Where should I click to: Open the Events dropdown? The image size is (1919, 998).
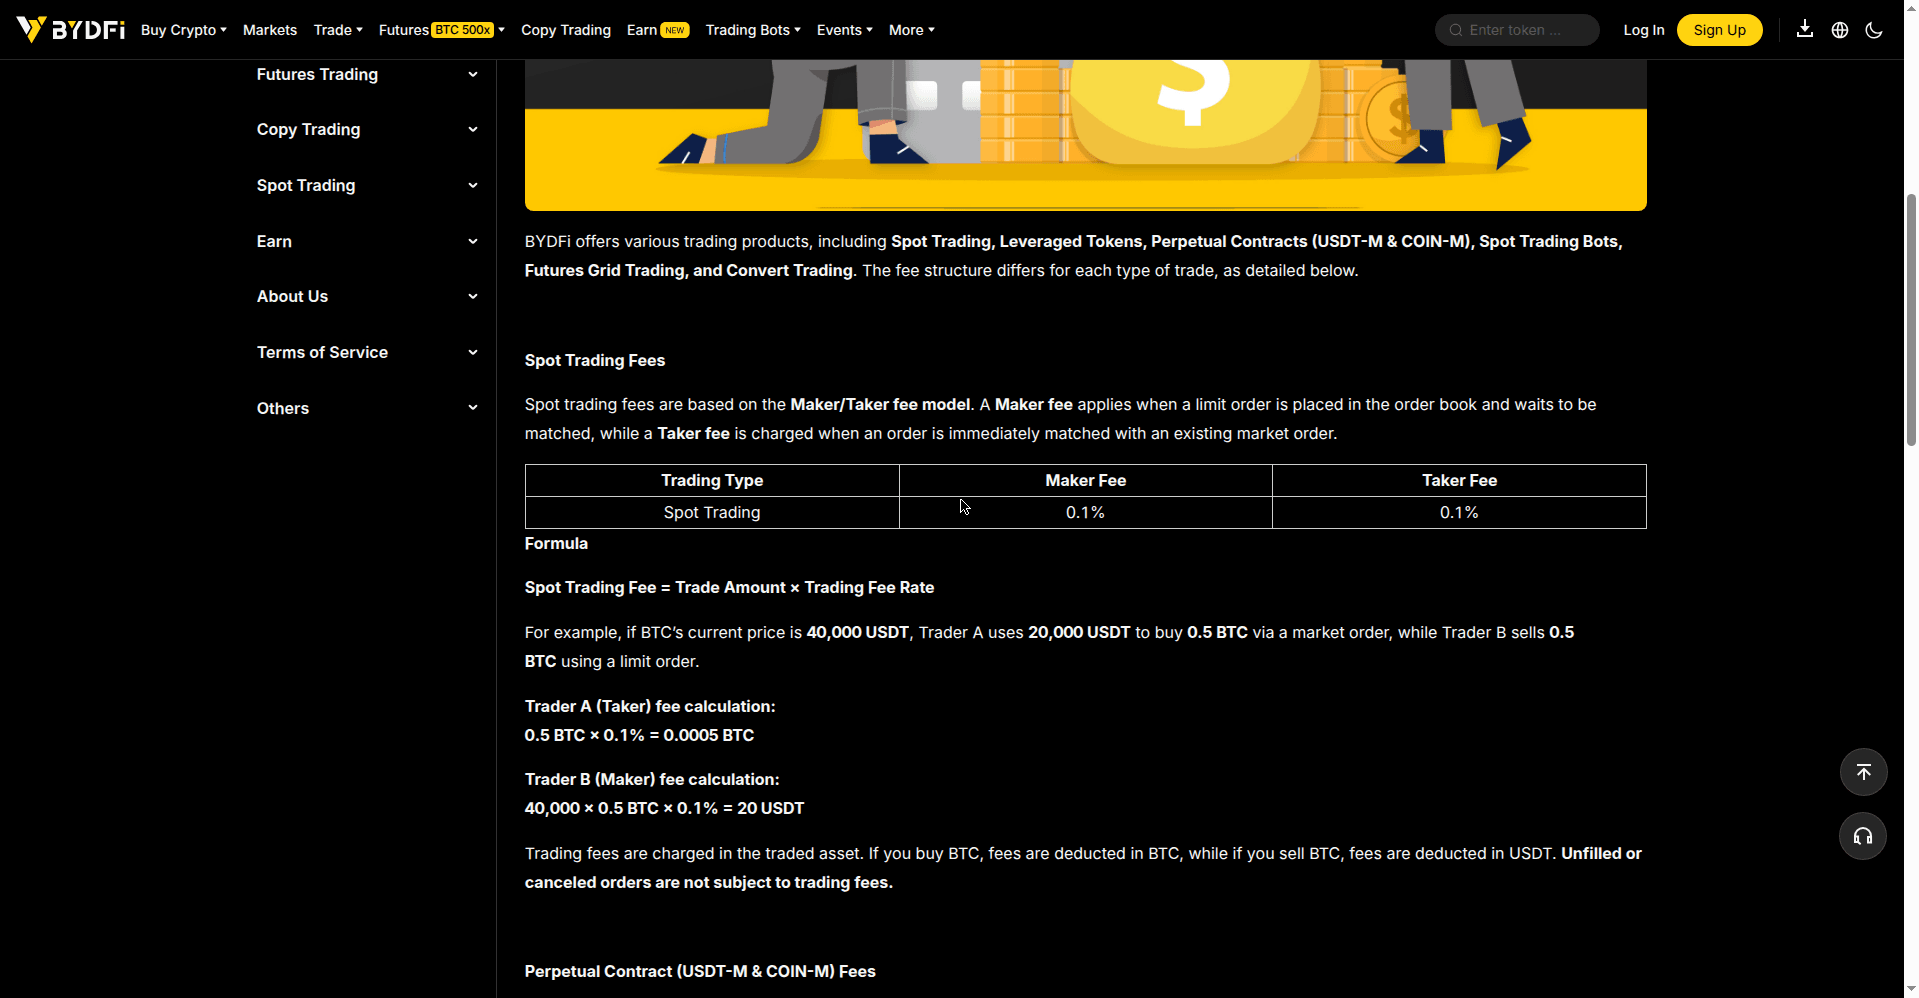point(845,30)
